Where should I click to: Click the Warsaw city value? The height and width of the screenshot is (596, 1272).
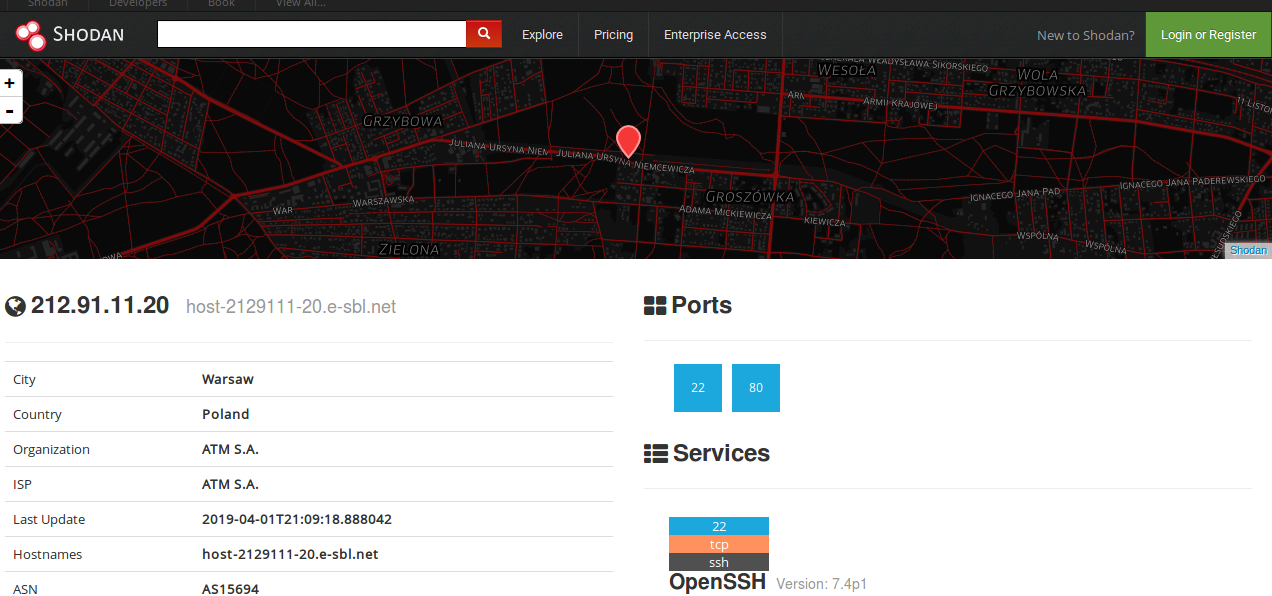(228, 380)
